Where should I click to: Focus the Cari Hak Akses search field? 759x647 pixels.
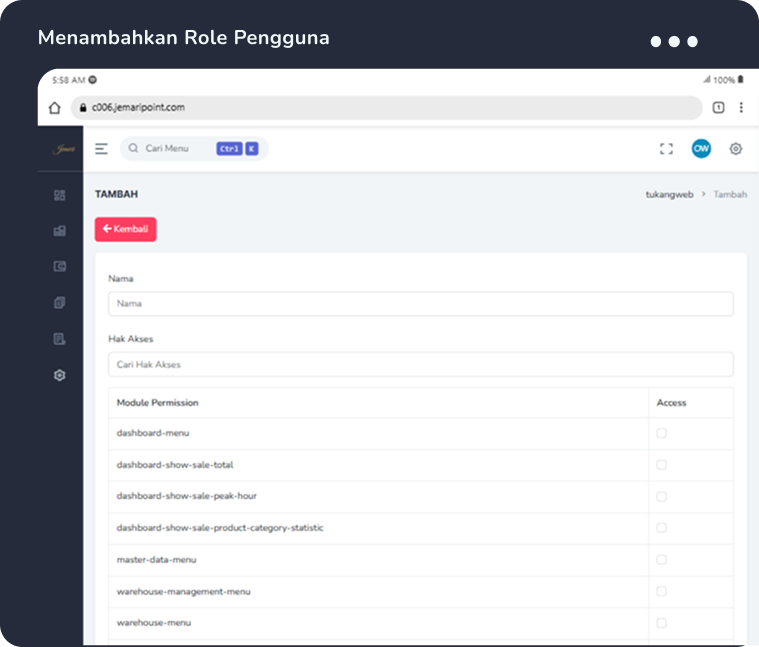(x=420, y=365)
